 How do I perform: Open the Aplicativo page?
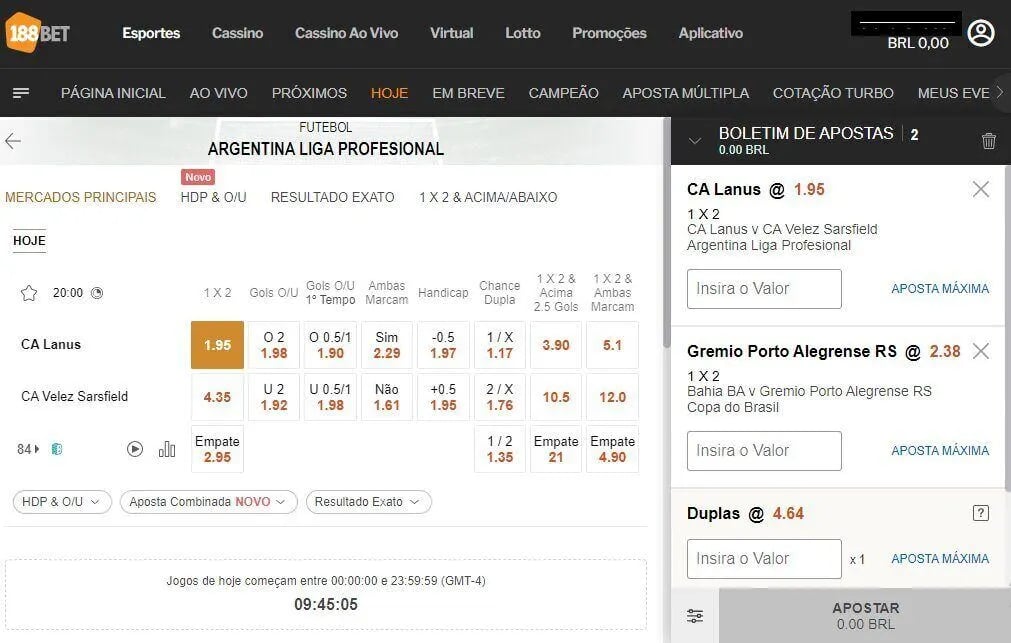711,33
